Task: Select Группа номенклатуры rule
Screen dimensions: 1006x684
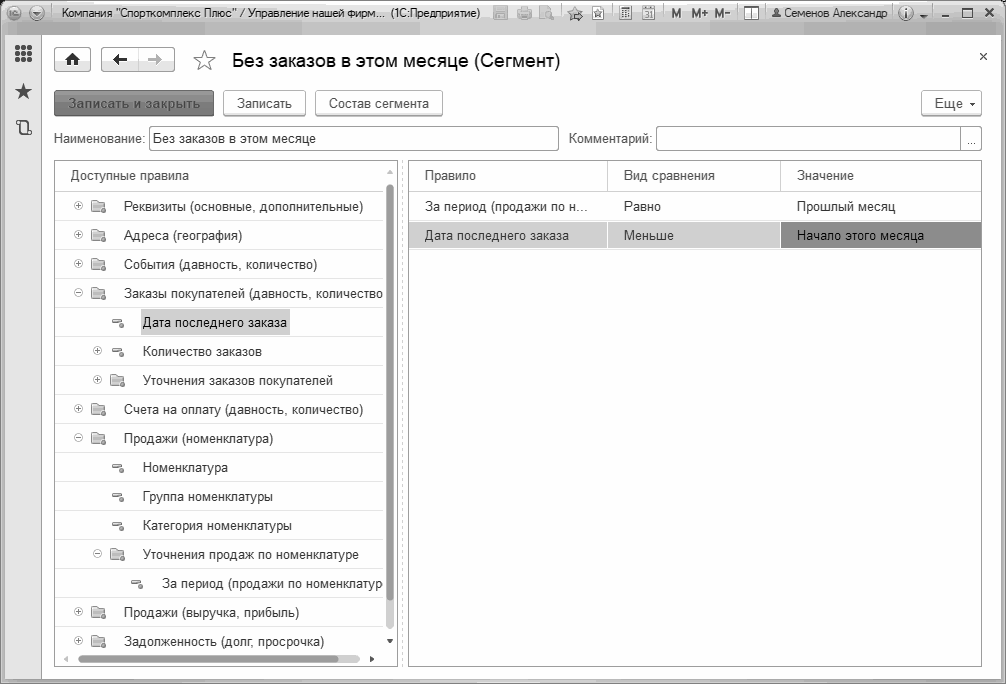Action: pos(207,497)
